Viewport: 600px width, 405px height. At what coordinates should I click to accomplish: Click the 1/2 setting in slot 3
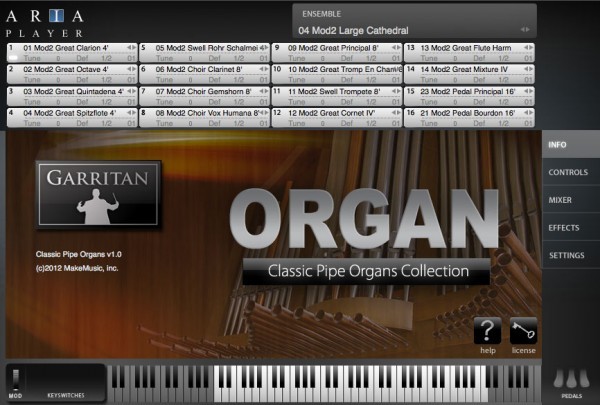tap(106, 102)
